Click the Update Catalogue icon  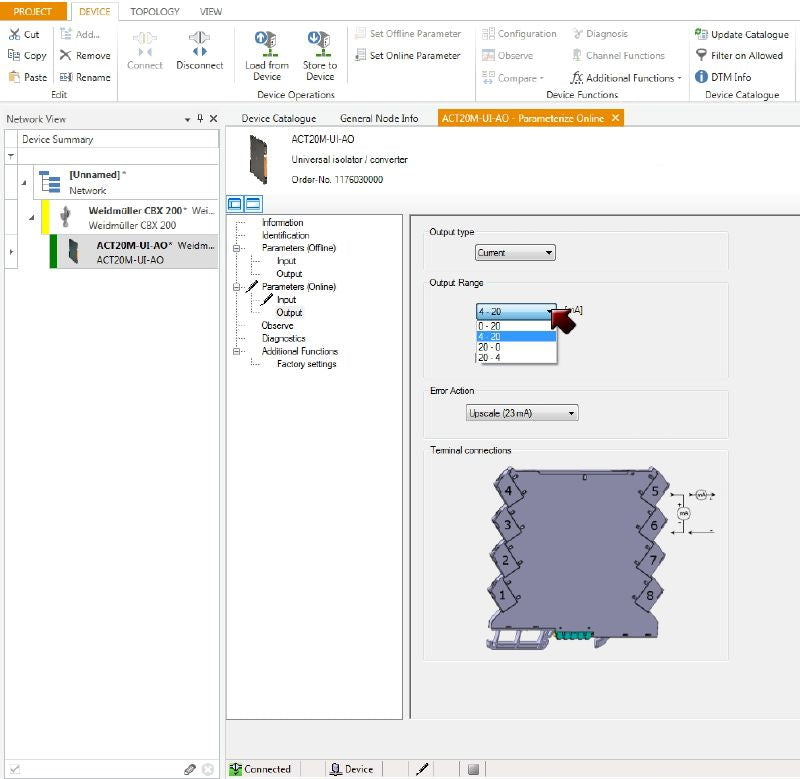(x=700, y=34)
